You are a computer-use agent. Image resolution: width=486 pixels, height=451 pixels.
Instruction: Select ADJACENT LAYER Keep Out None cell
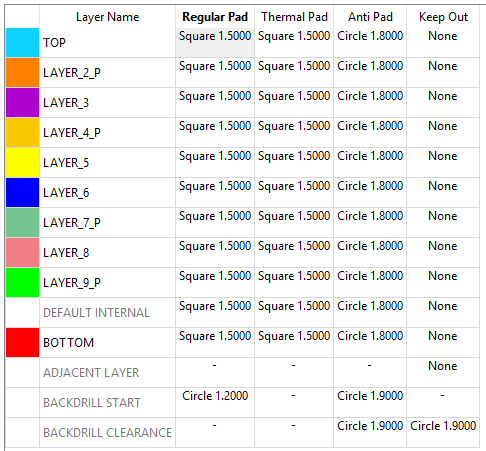(x=443, y=372)
